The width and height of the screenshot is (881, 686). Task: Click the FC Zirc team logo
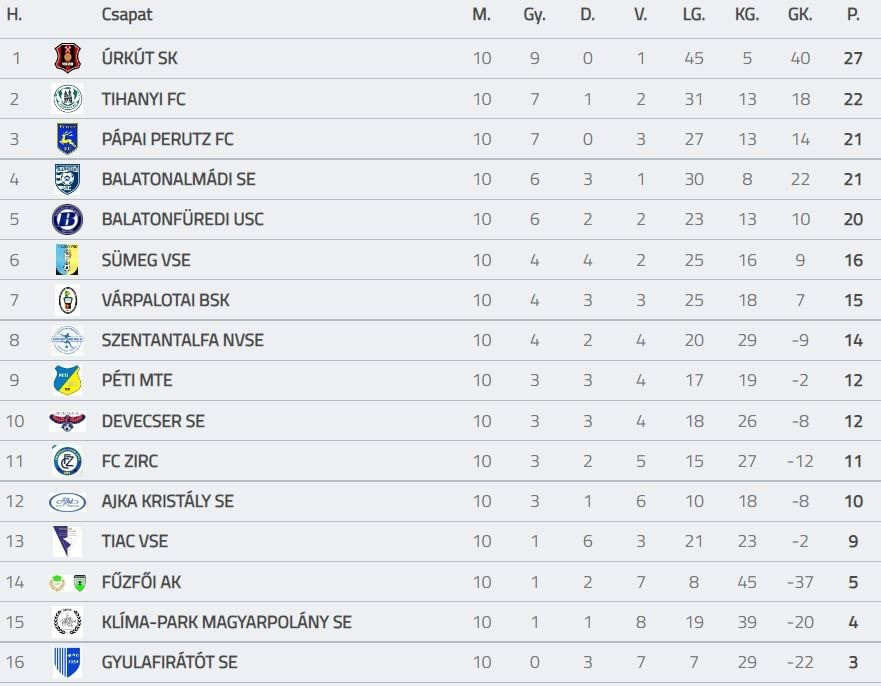(x=67, y=461)
